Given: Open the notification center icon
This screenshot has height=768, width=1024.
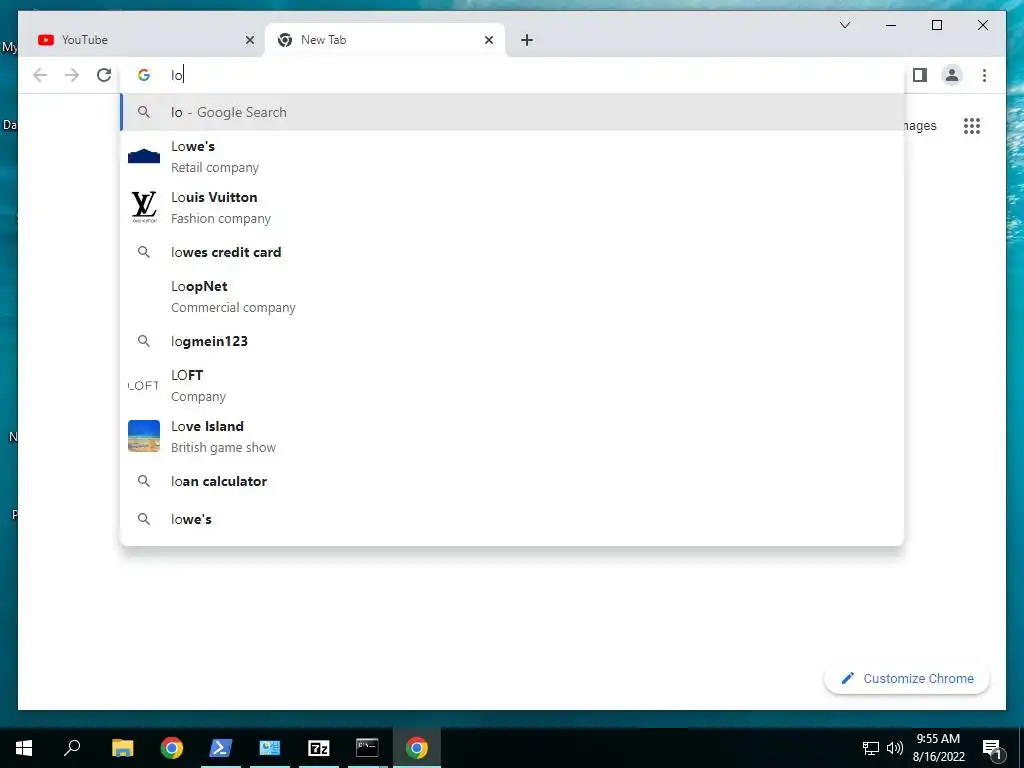Looking at the screenshot, I should (x=992, y=748).
